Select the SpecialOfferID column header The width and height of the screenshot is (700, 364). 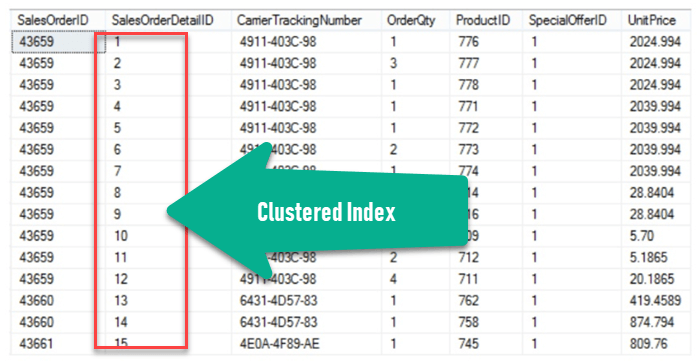tap(572, 20)
